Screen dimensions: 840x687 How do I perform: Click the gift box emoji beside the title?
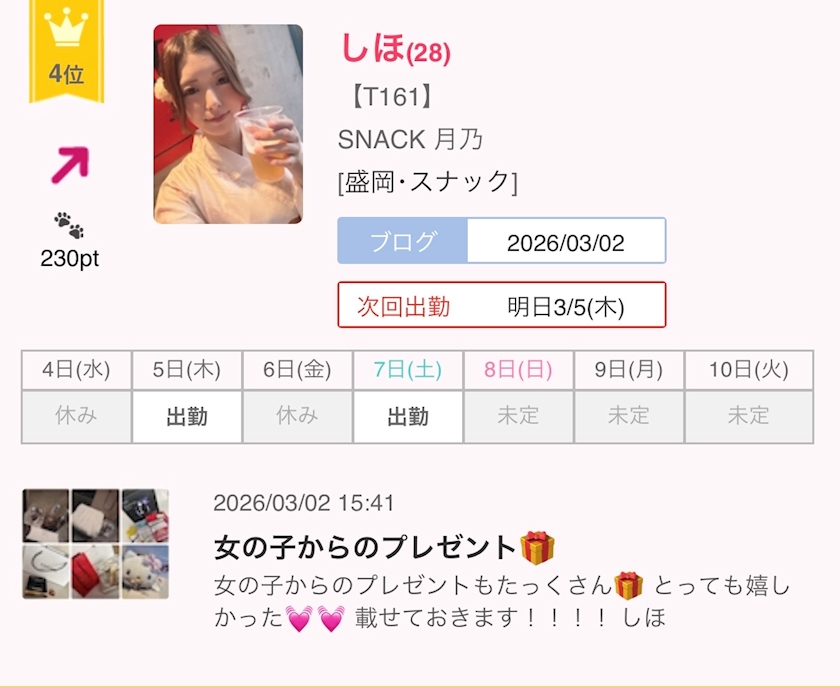(537, 548)
